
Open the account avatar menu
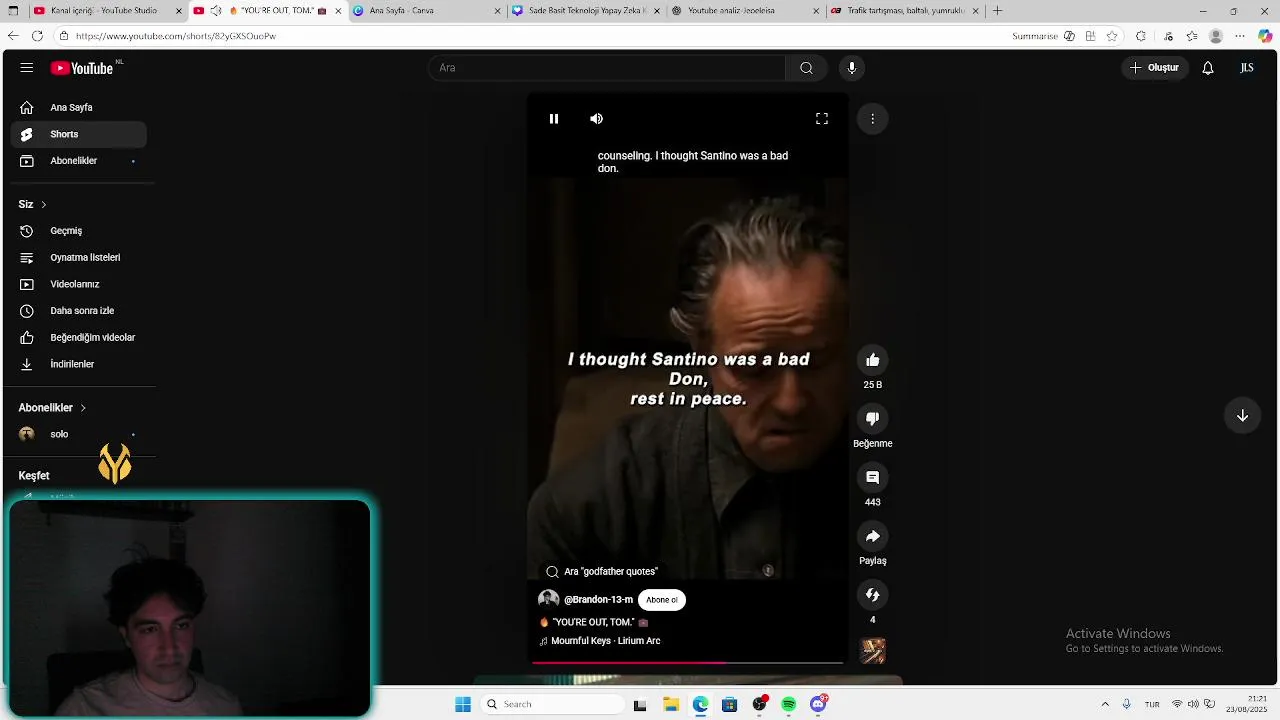pyautogui.click(x=1247, y=68)
